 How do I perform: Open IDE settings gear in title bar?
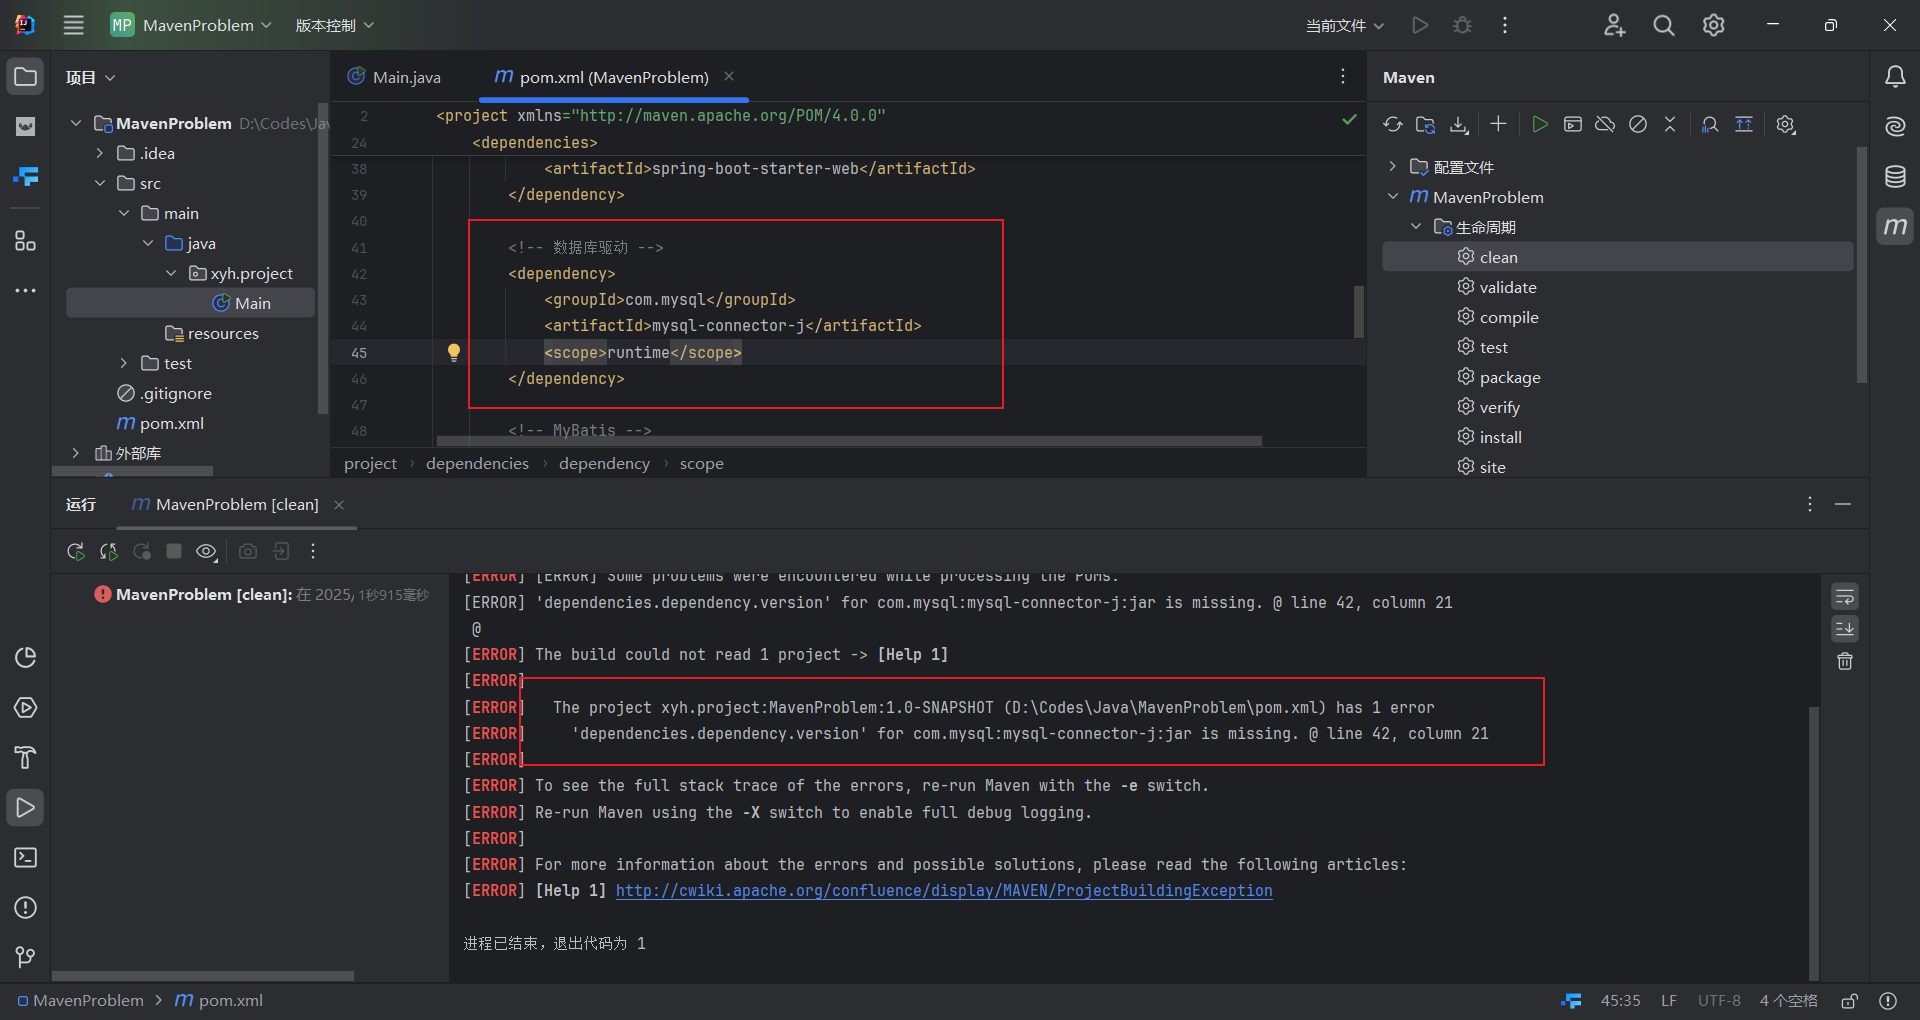1714,25
